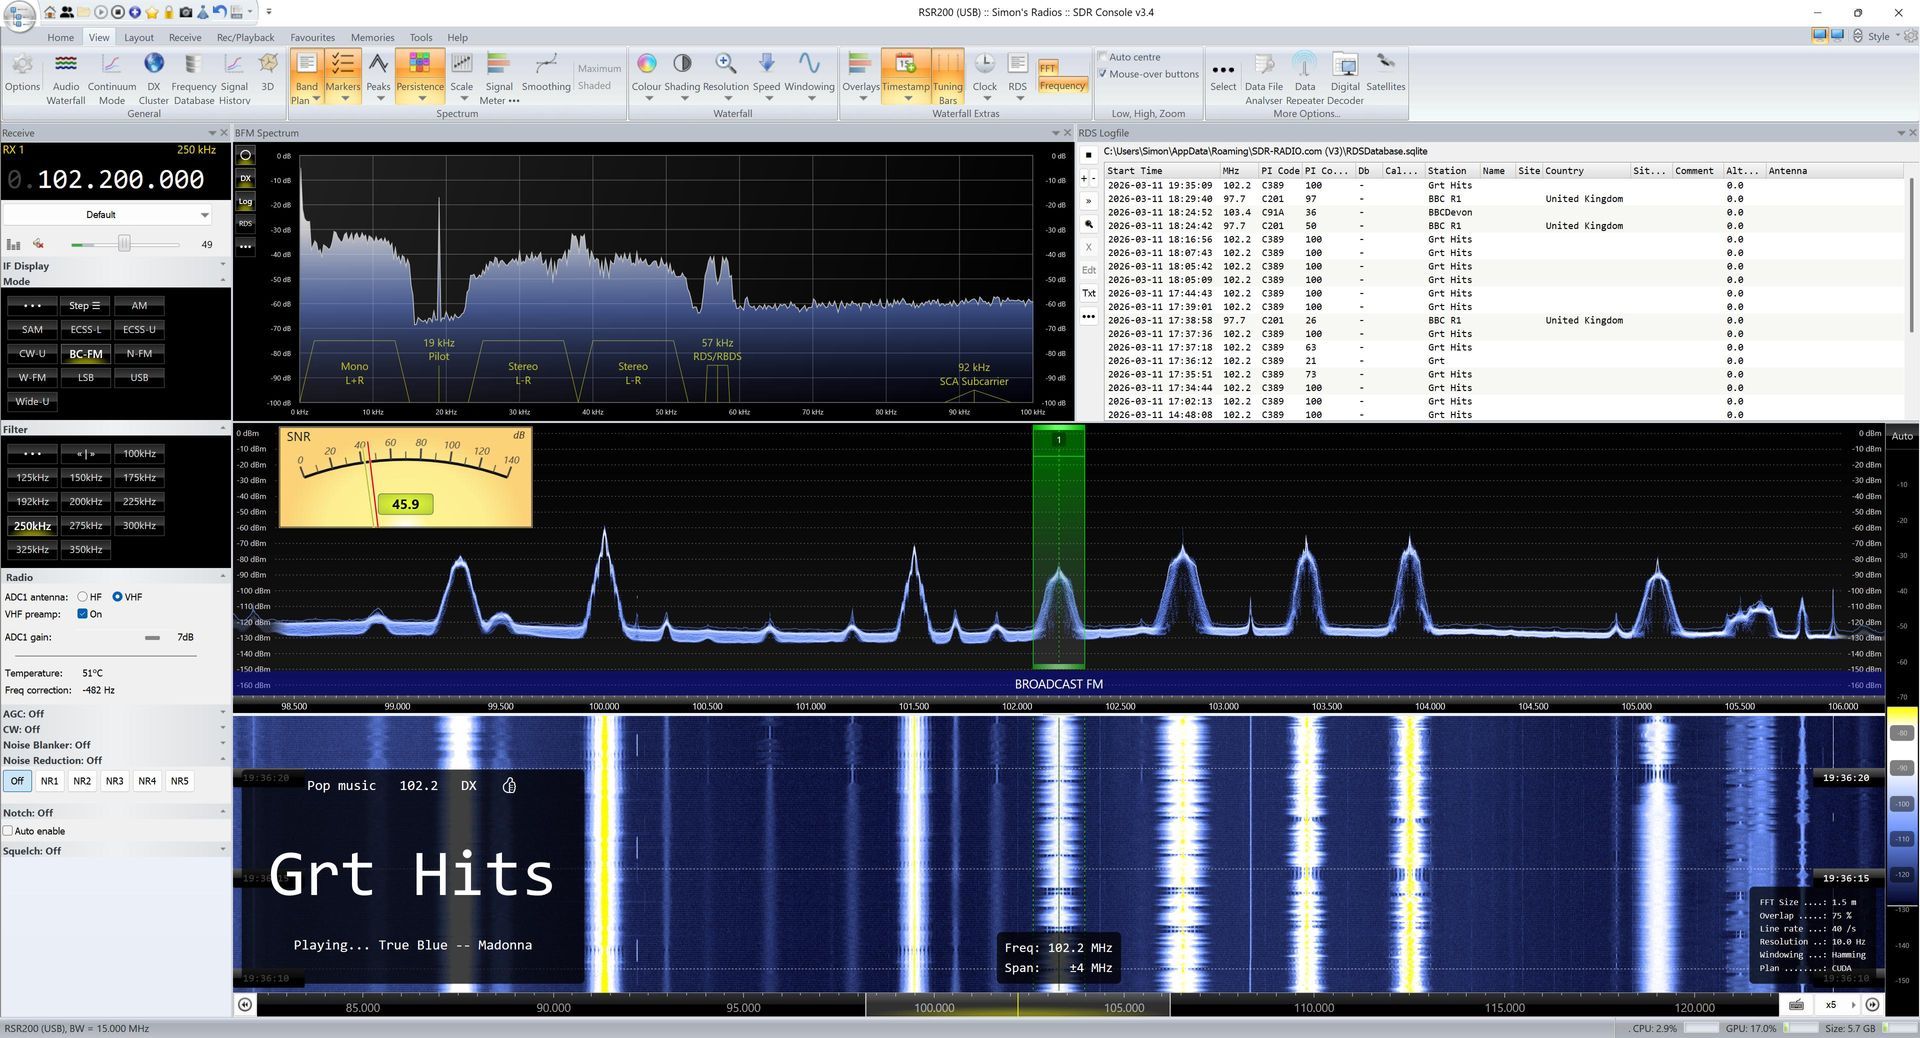Select the HF antenna radio button
The image size is (1920, 1038).
coord(83,597)
